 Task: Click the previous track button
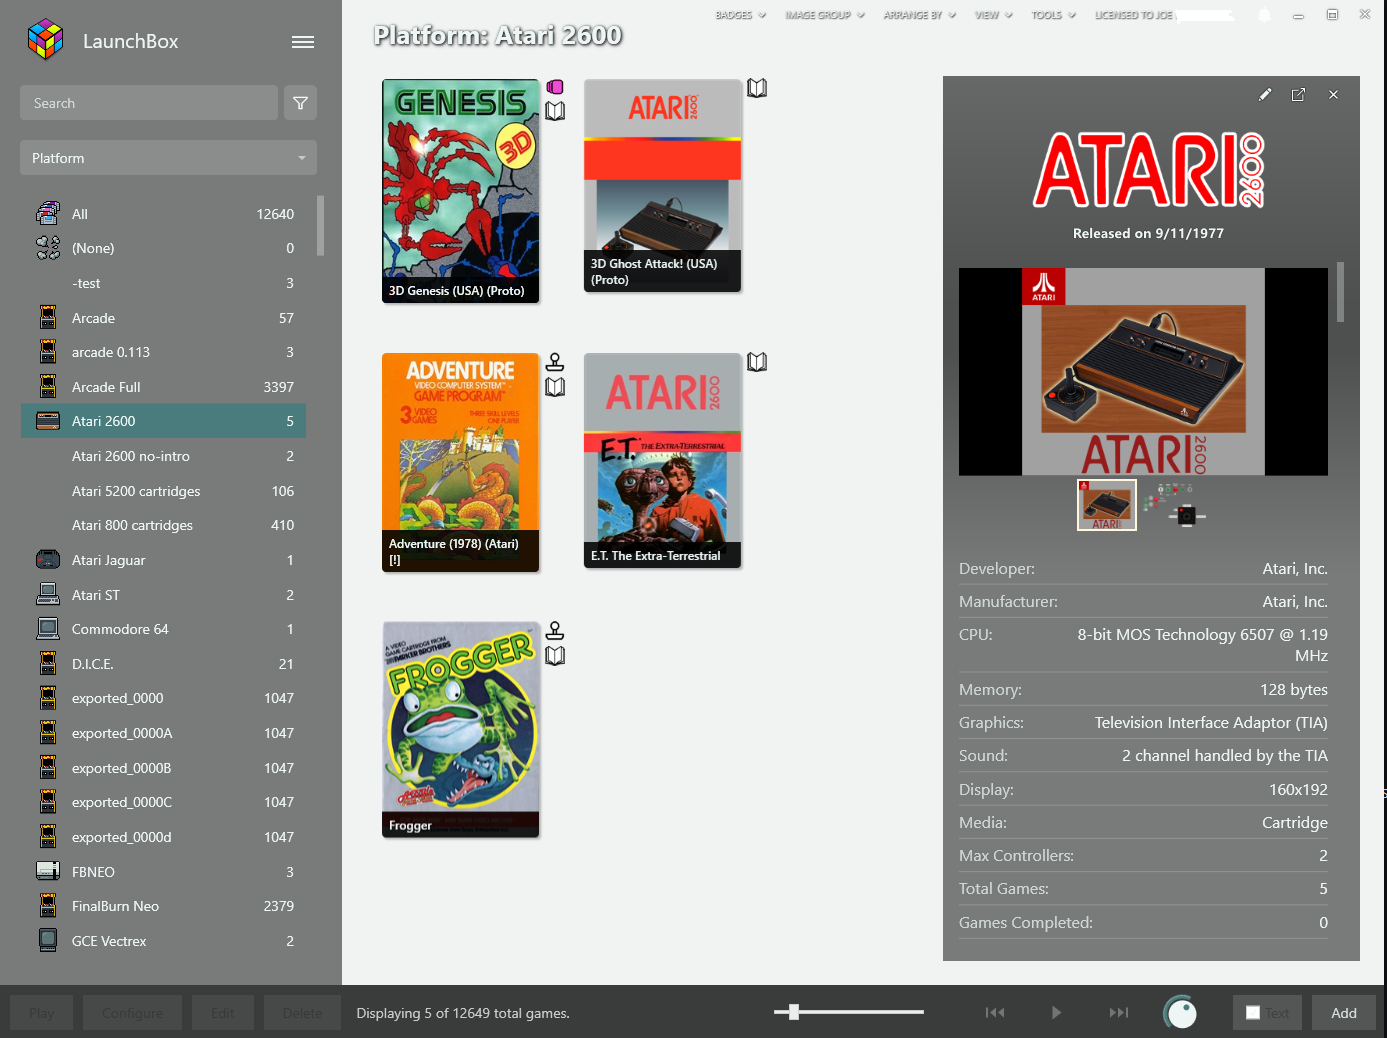click(995, 1013)
